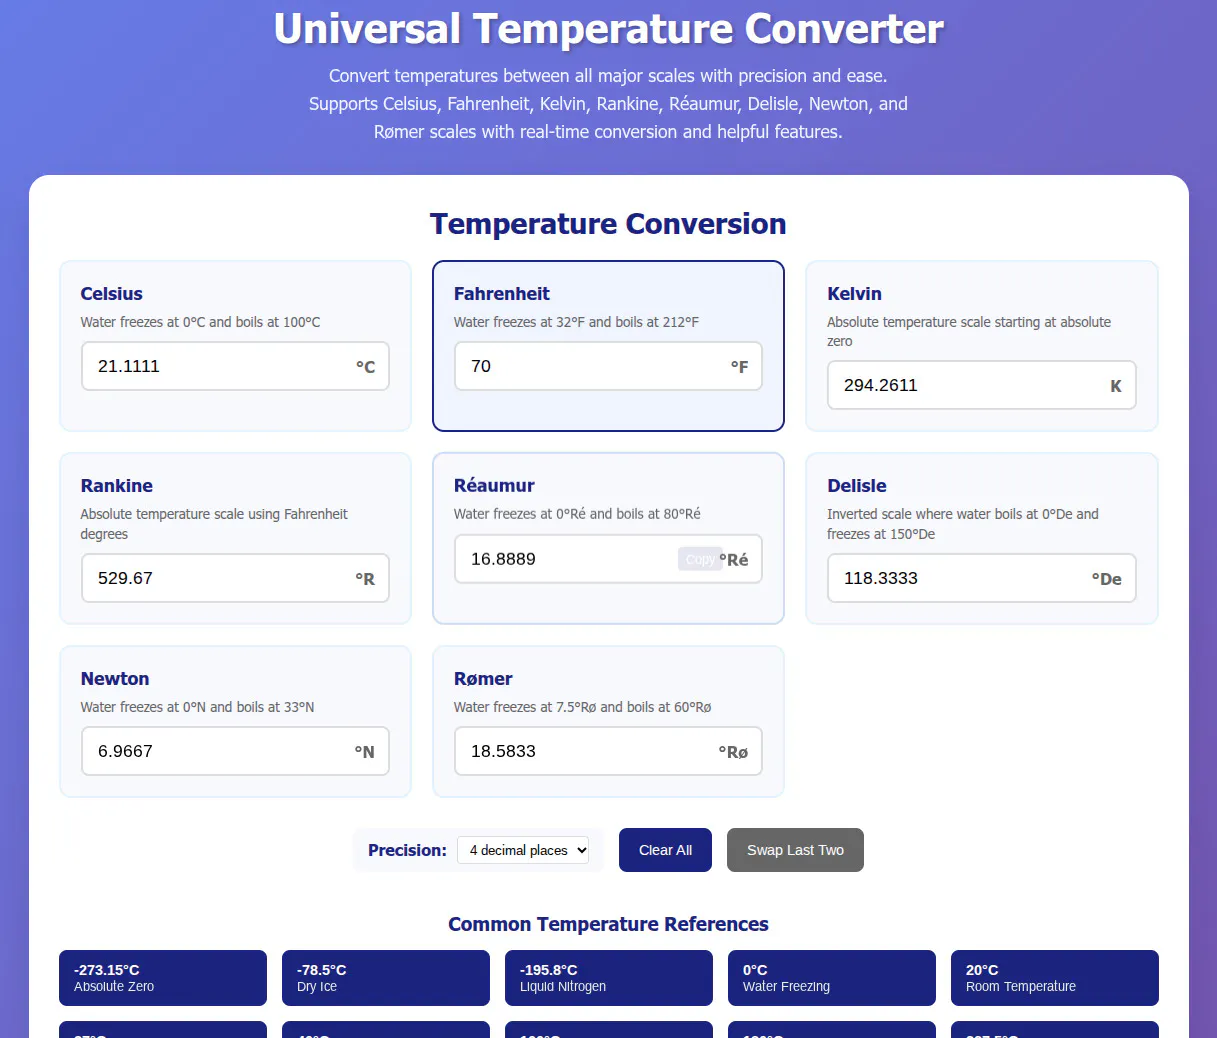Image resolution: width=1217 pixels, height=1038 pixels.
Task: Choose the Liquid Nitrogen -195.8°C reference
Action: (x=609, y=978)
